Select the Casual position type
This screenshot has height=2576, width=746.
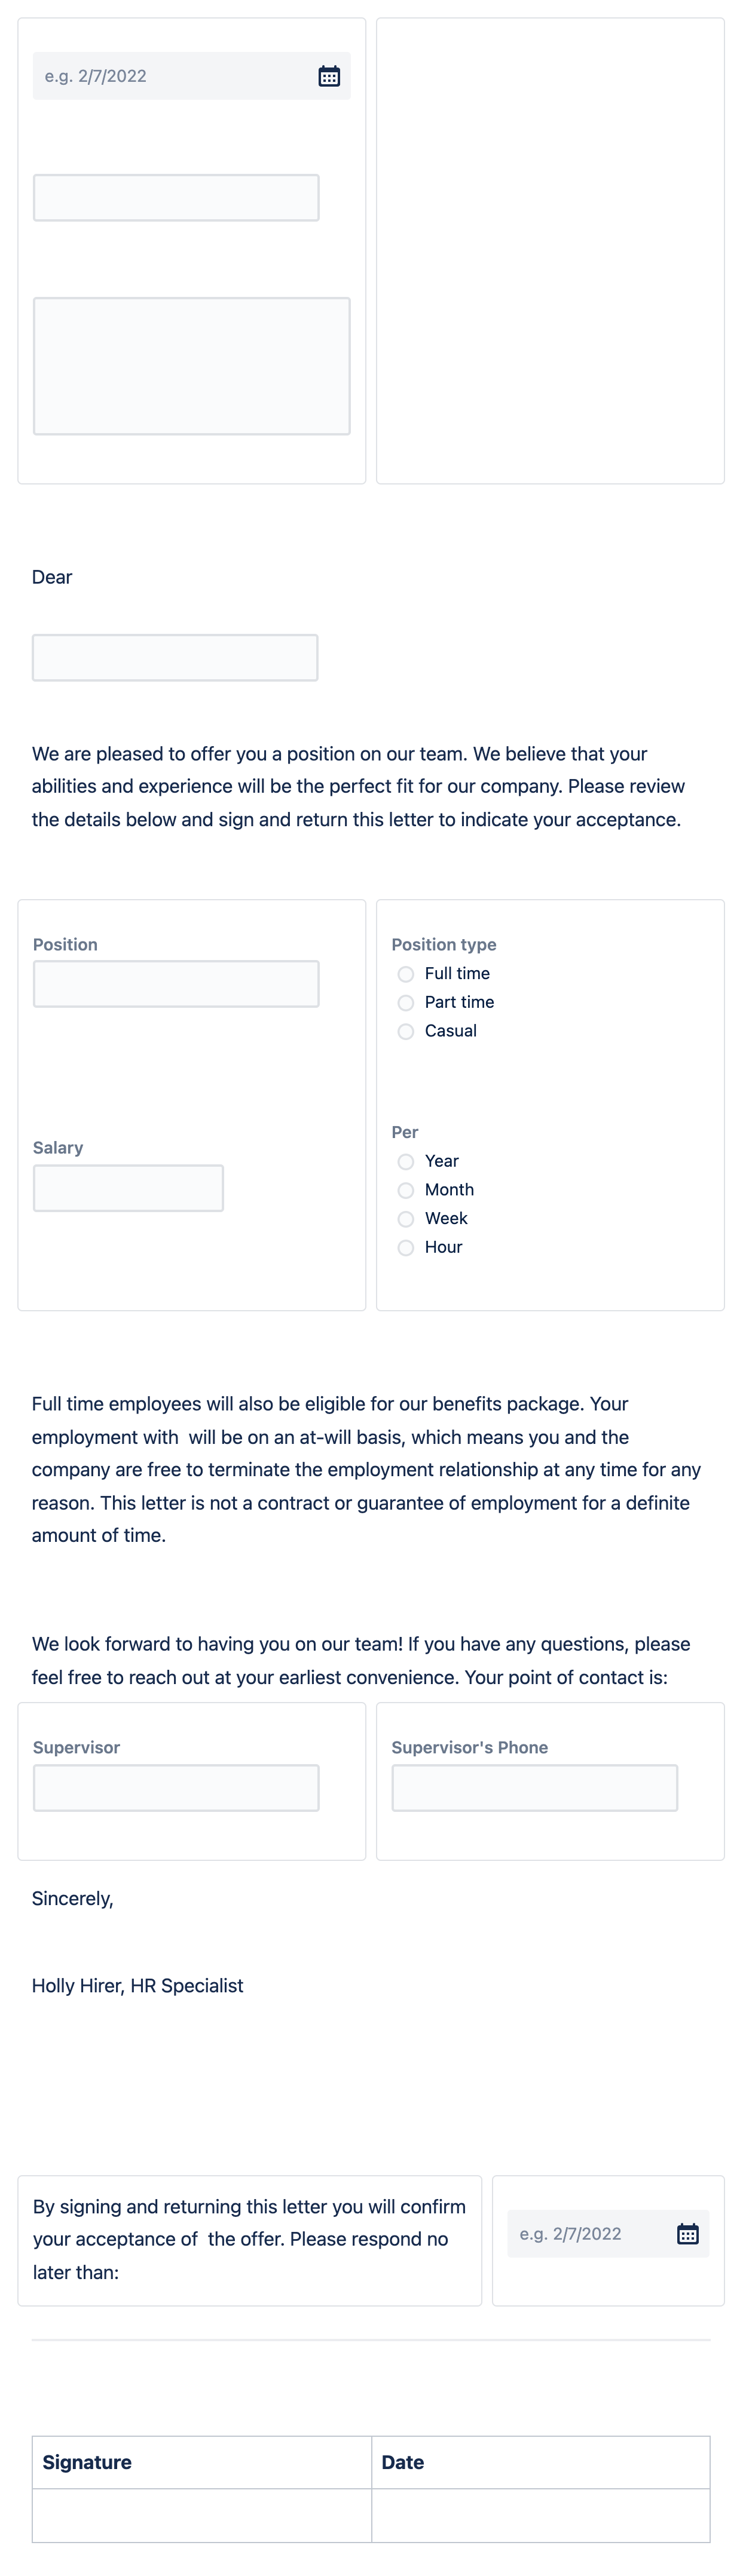tap(406, 1032)
